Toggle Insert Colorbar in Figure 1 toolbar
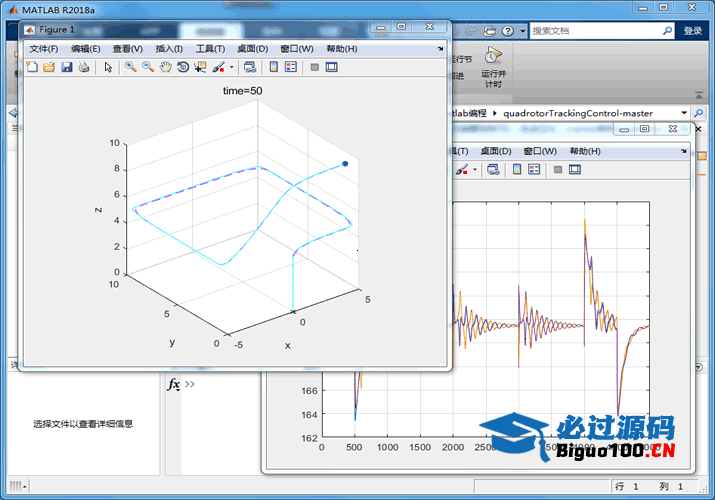 click(x=273, y=67)
